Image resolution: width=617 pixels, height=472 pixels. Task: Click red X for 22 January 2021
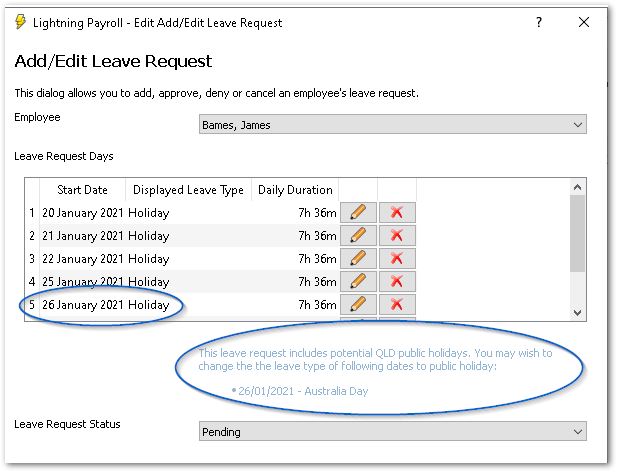tap(397, 259)
